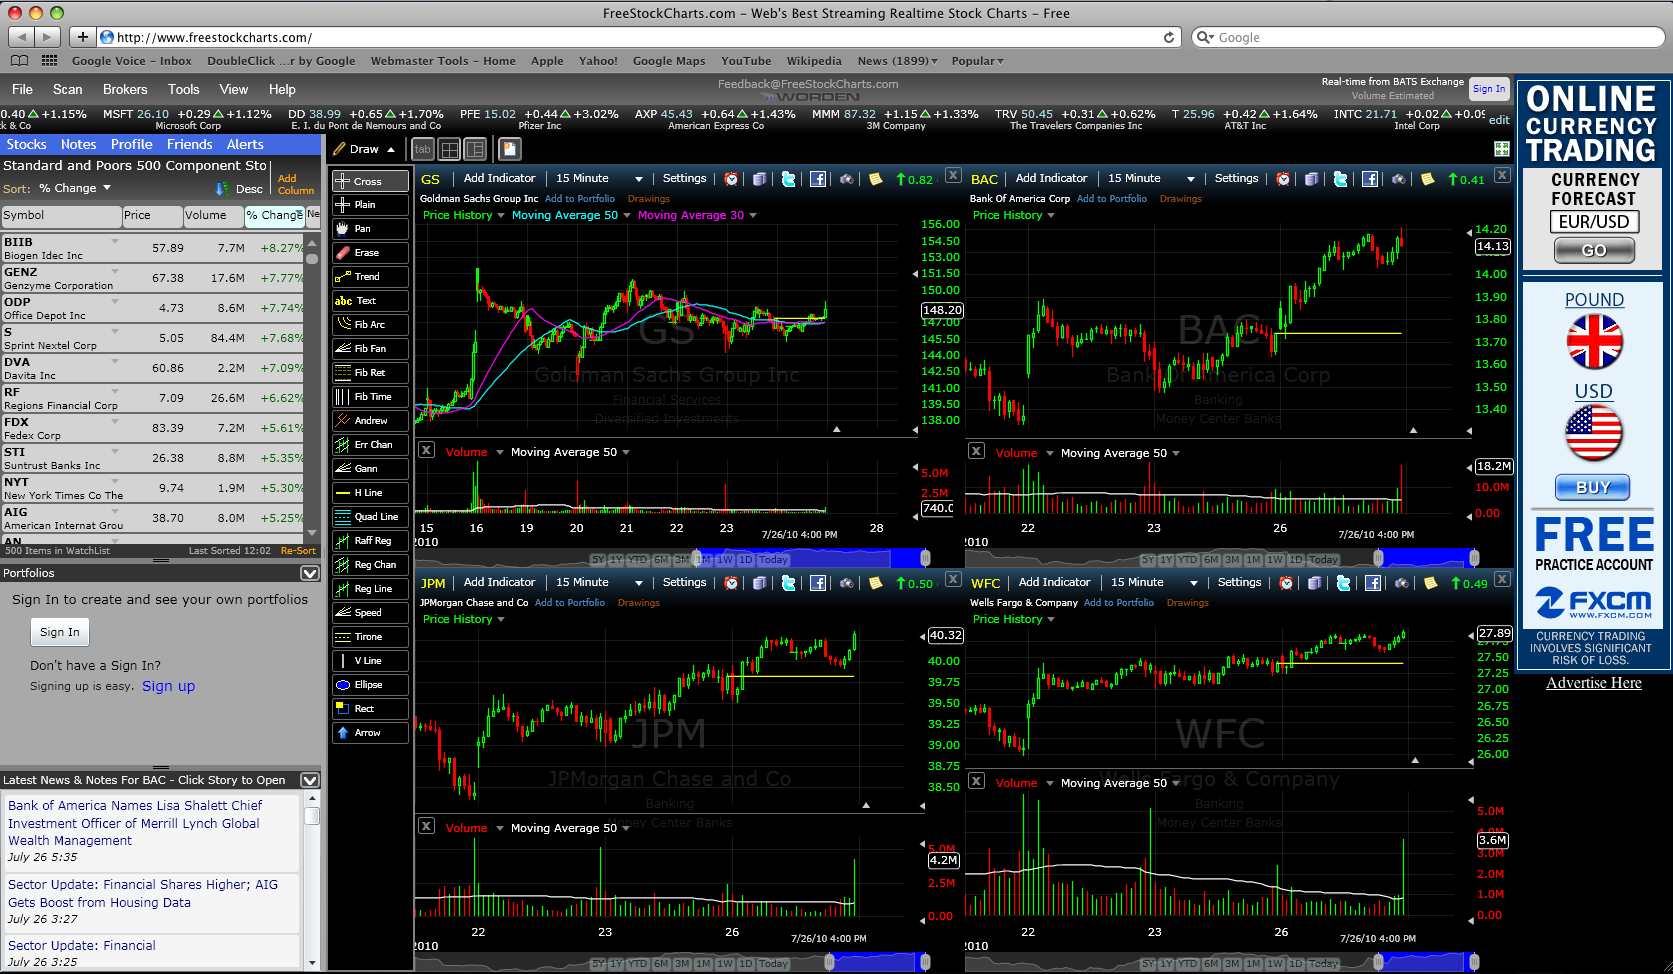
Task: Select the Plain cursor tool
Action: coord(370,205)
